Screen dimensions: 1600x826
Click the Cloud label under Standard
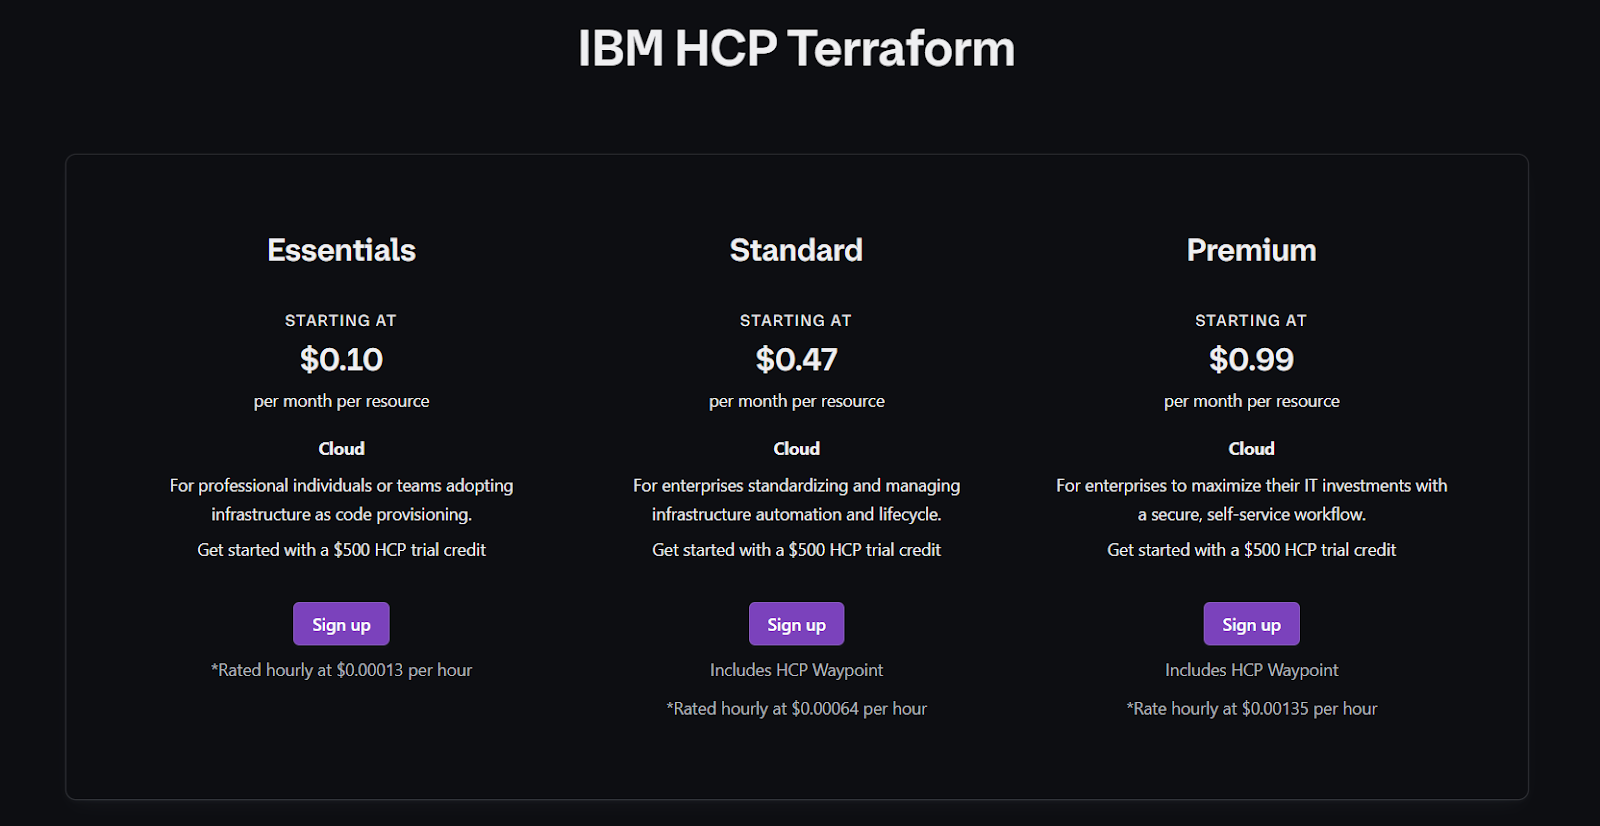(x=796, y=449)
